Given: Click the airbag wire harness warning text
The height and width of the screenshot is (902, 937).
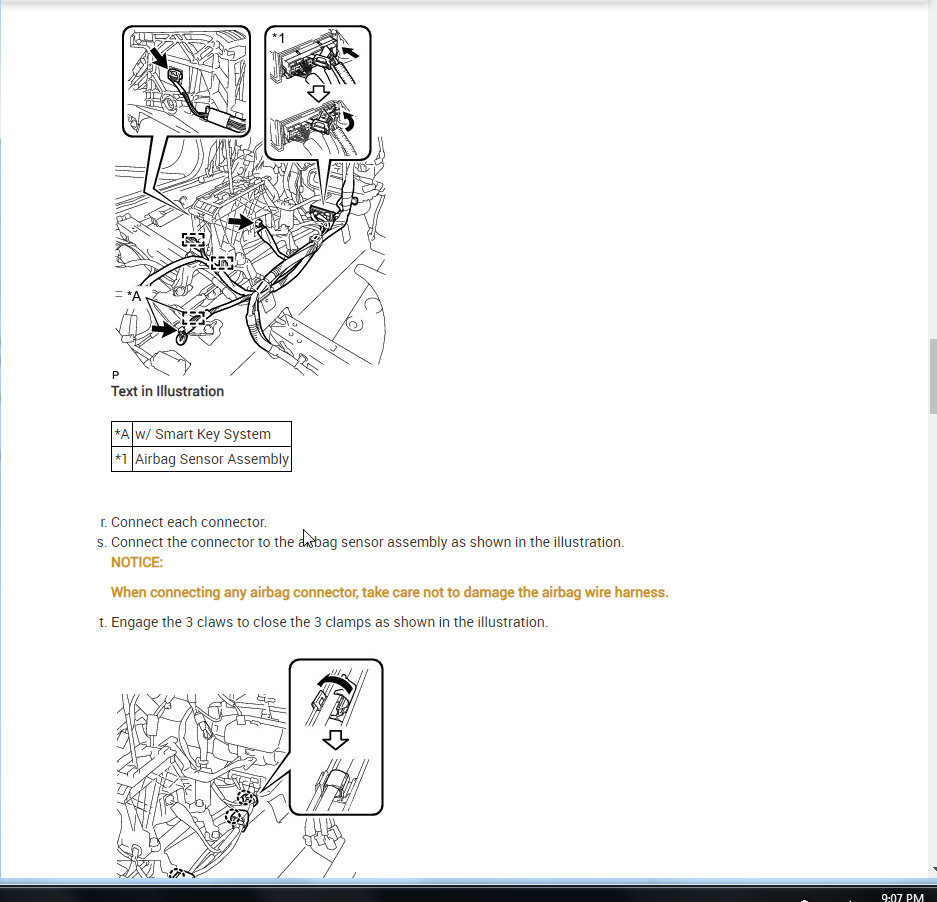Looking at the screenshot, I should click(390, 592).
